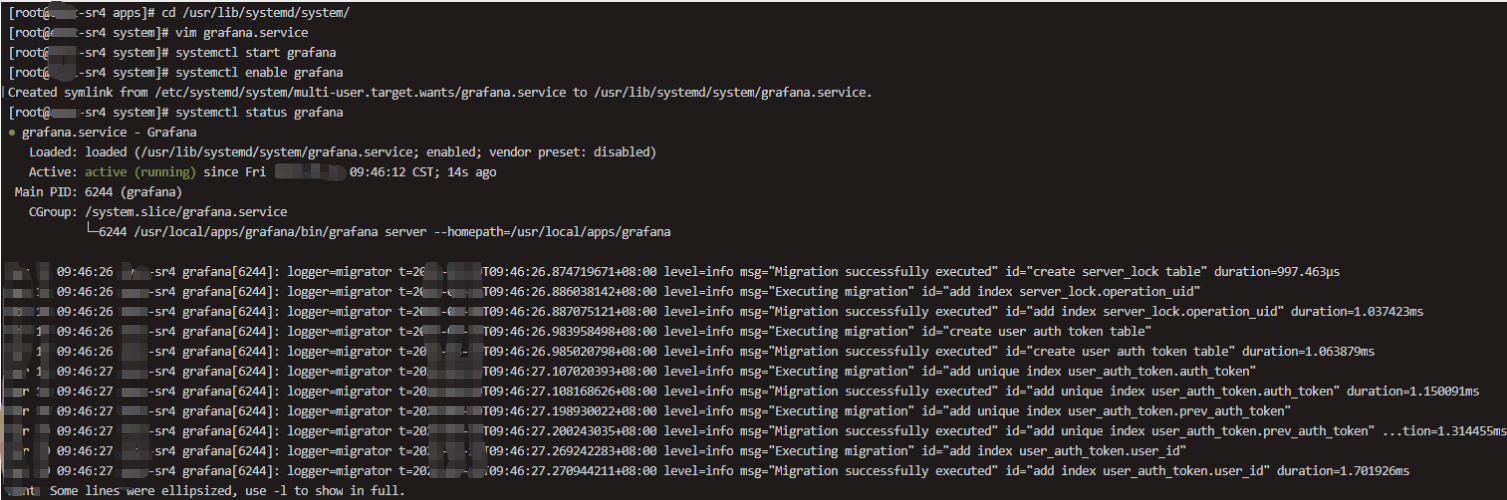Click the truncated "...tion=1.314455ms" value

click(x=1443, y=432)
